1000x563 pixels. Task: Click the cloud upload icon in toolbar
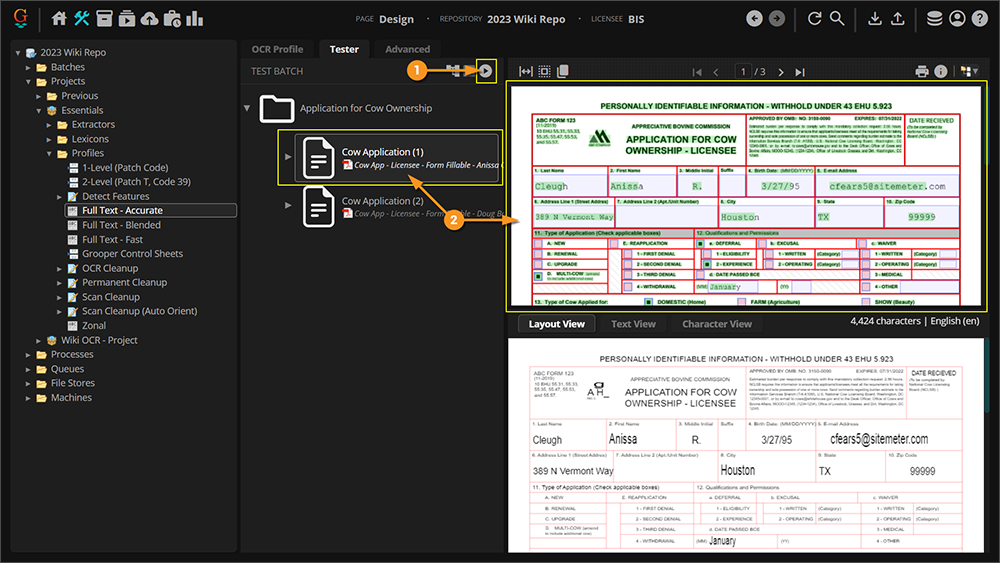(149, 19)
